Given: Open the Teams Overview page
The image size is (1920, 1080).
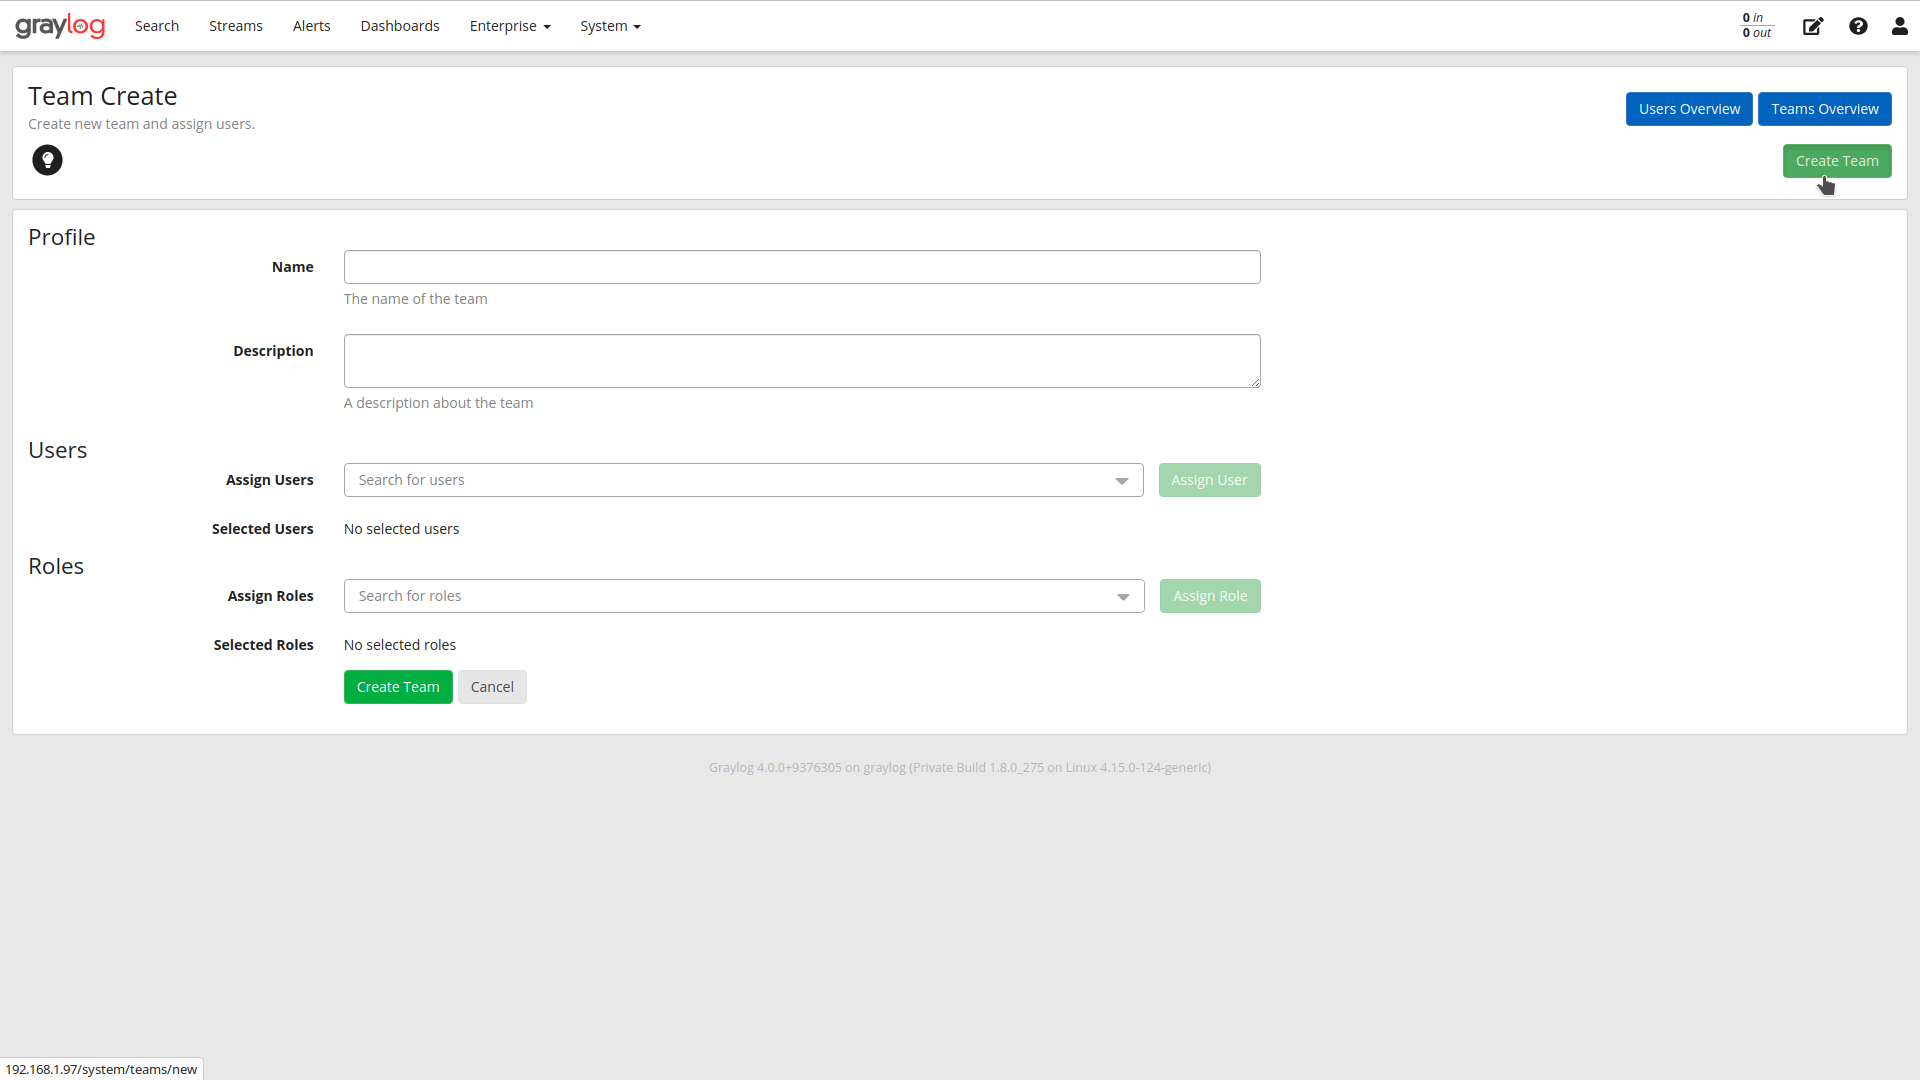Looking at the screenshot, I should pos(1824,108).
